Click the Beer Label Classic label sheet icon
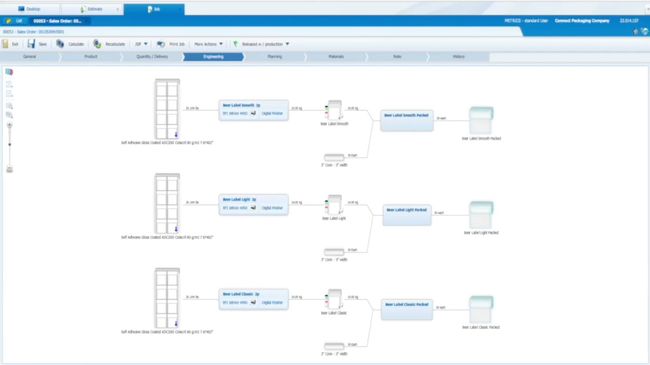Screen dimensions: 650x365 click(x=334, y=299)
